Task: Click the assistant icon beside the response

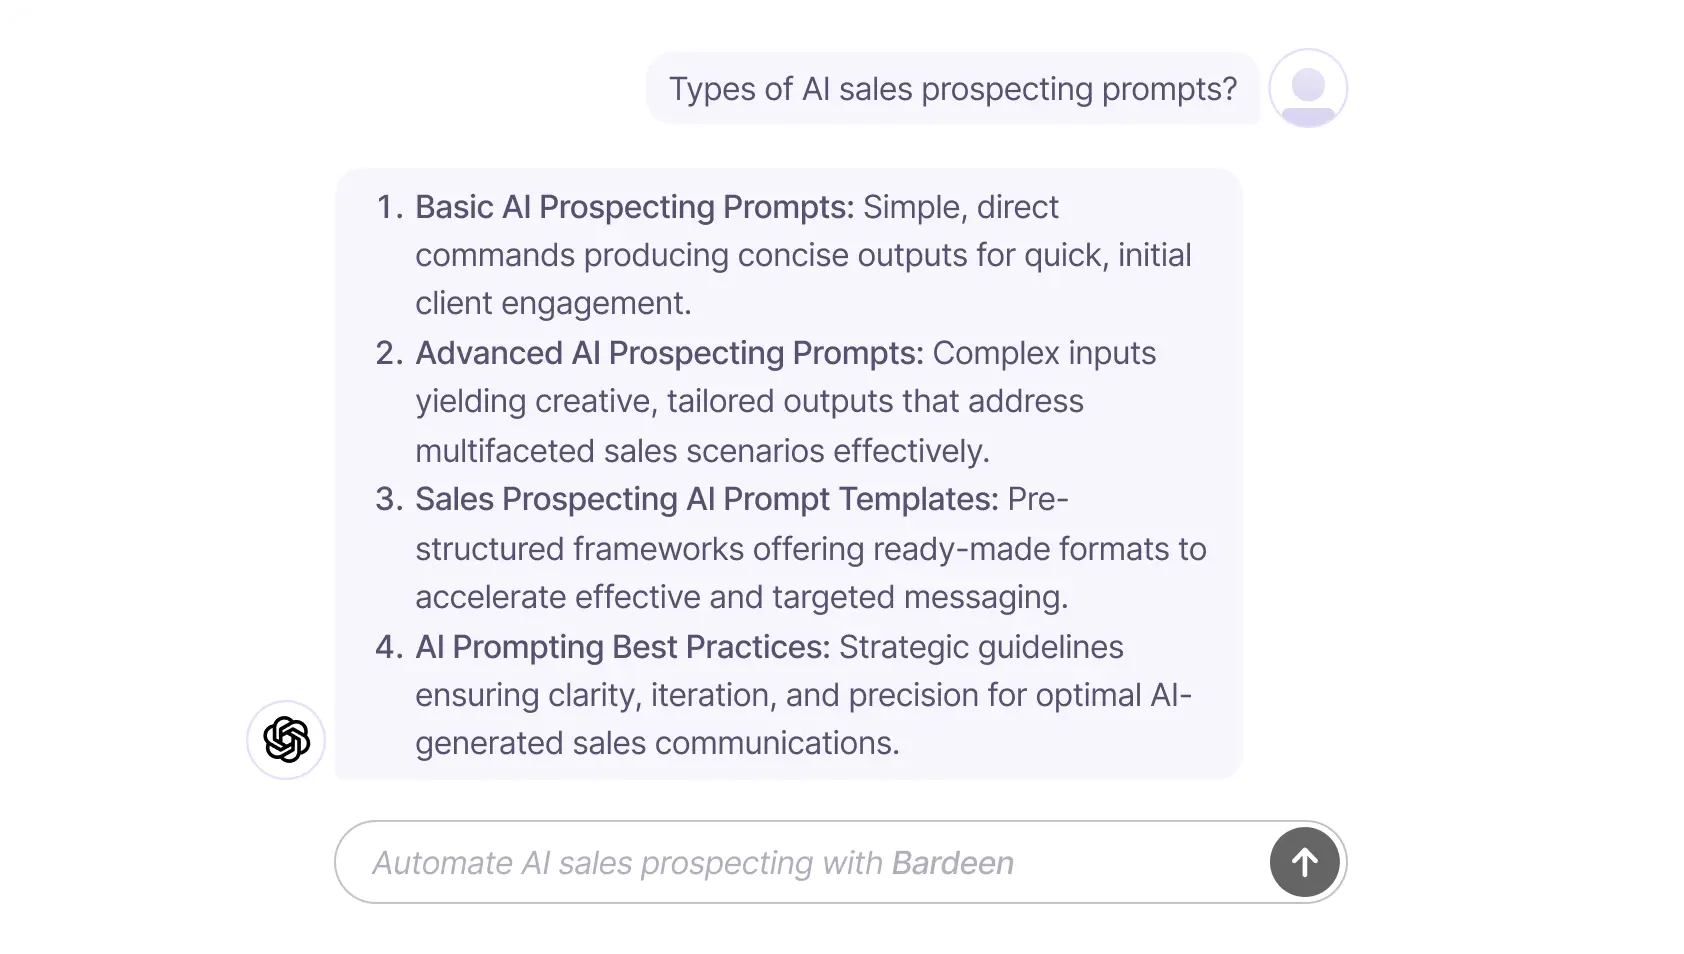Action: (285, 739)
